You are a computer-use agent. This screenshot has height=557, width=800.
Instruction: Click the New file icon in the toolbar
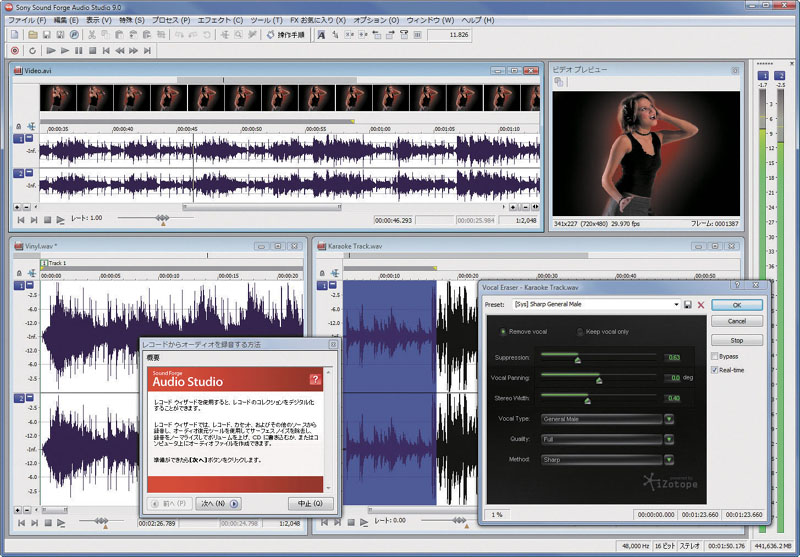click(14, 35)
